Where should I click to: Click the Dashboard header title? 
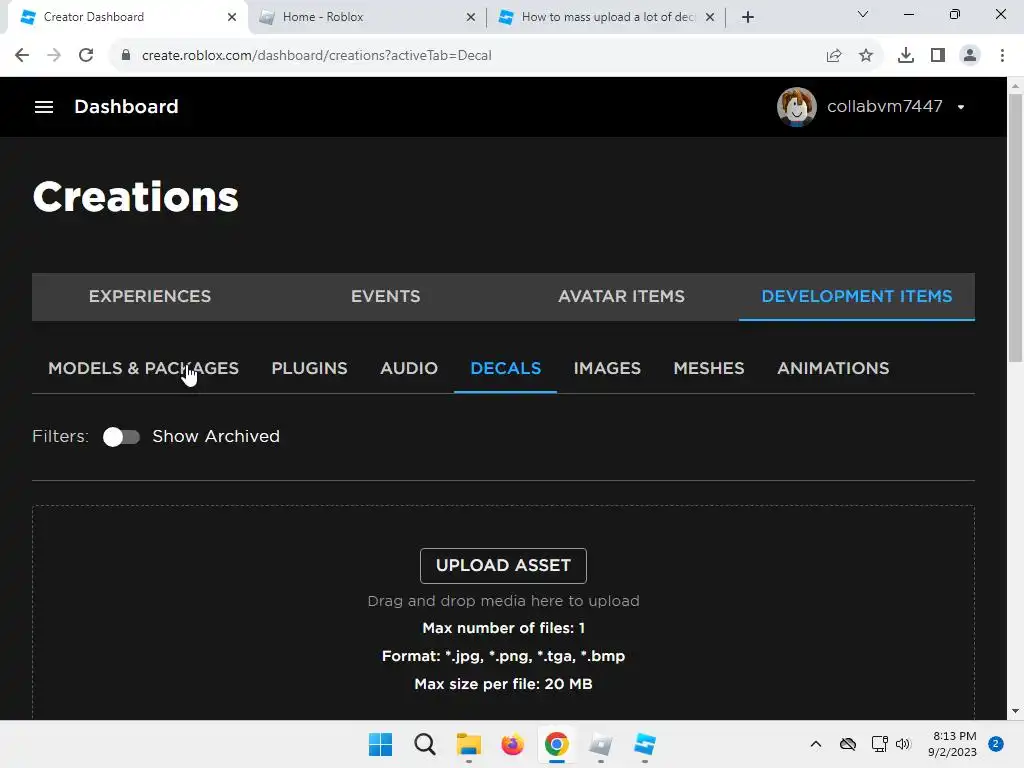click(x=126, y=106)
